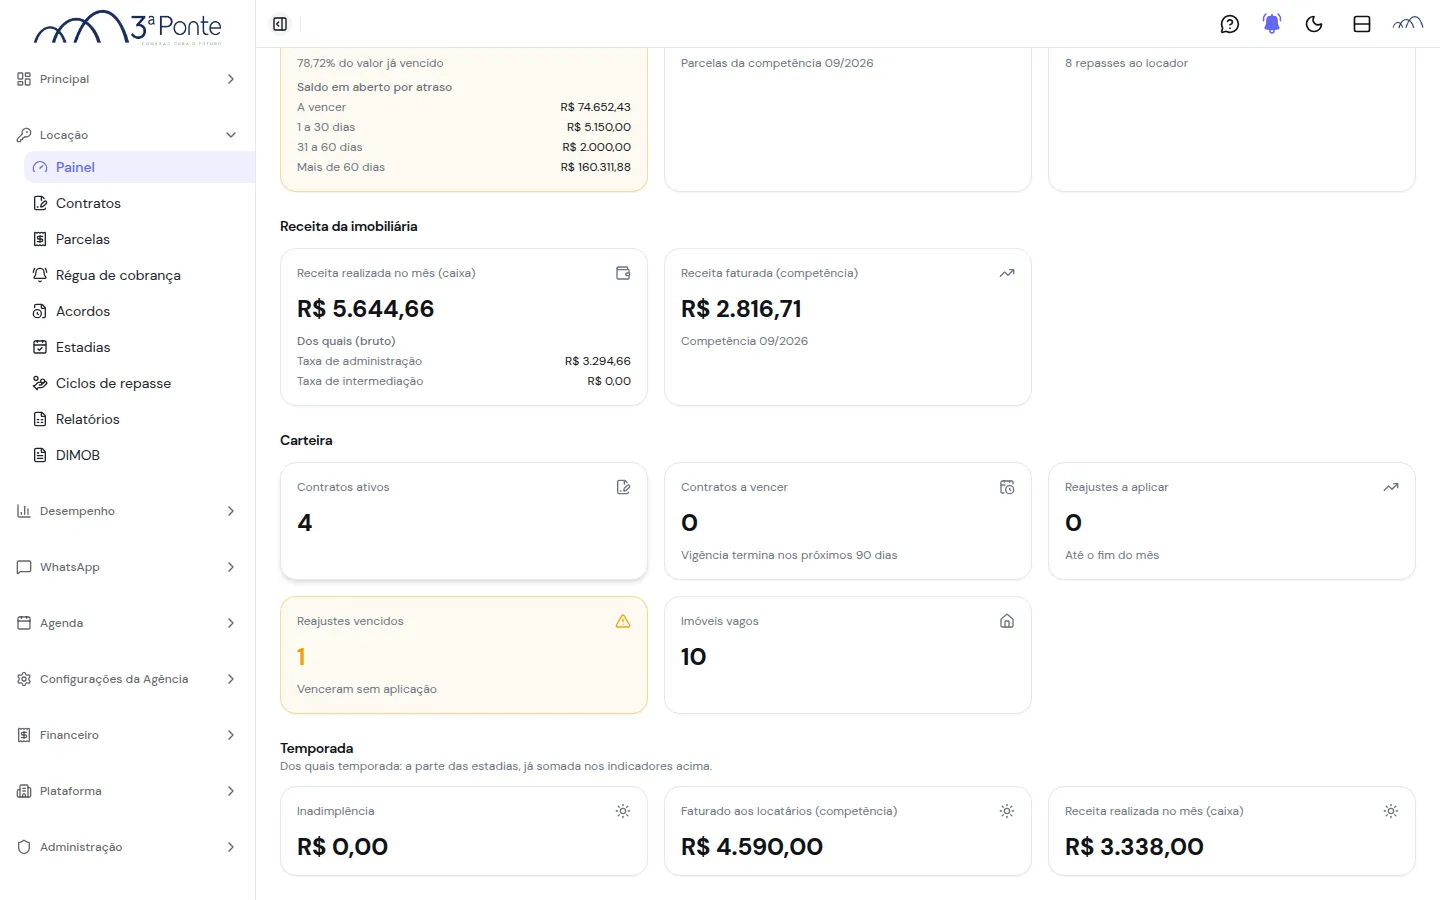The height and width of the screenshot is (900, 1440).
Task: Click the DIMOB document icon
Action: tap(40, 455)
